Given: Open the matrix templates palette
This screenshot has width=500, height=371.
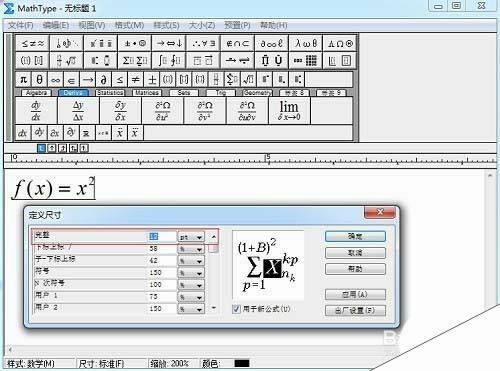Looking at the screenshot, I should 305,61.
